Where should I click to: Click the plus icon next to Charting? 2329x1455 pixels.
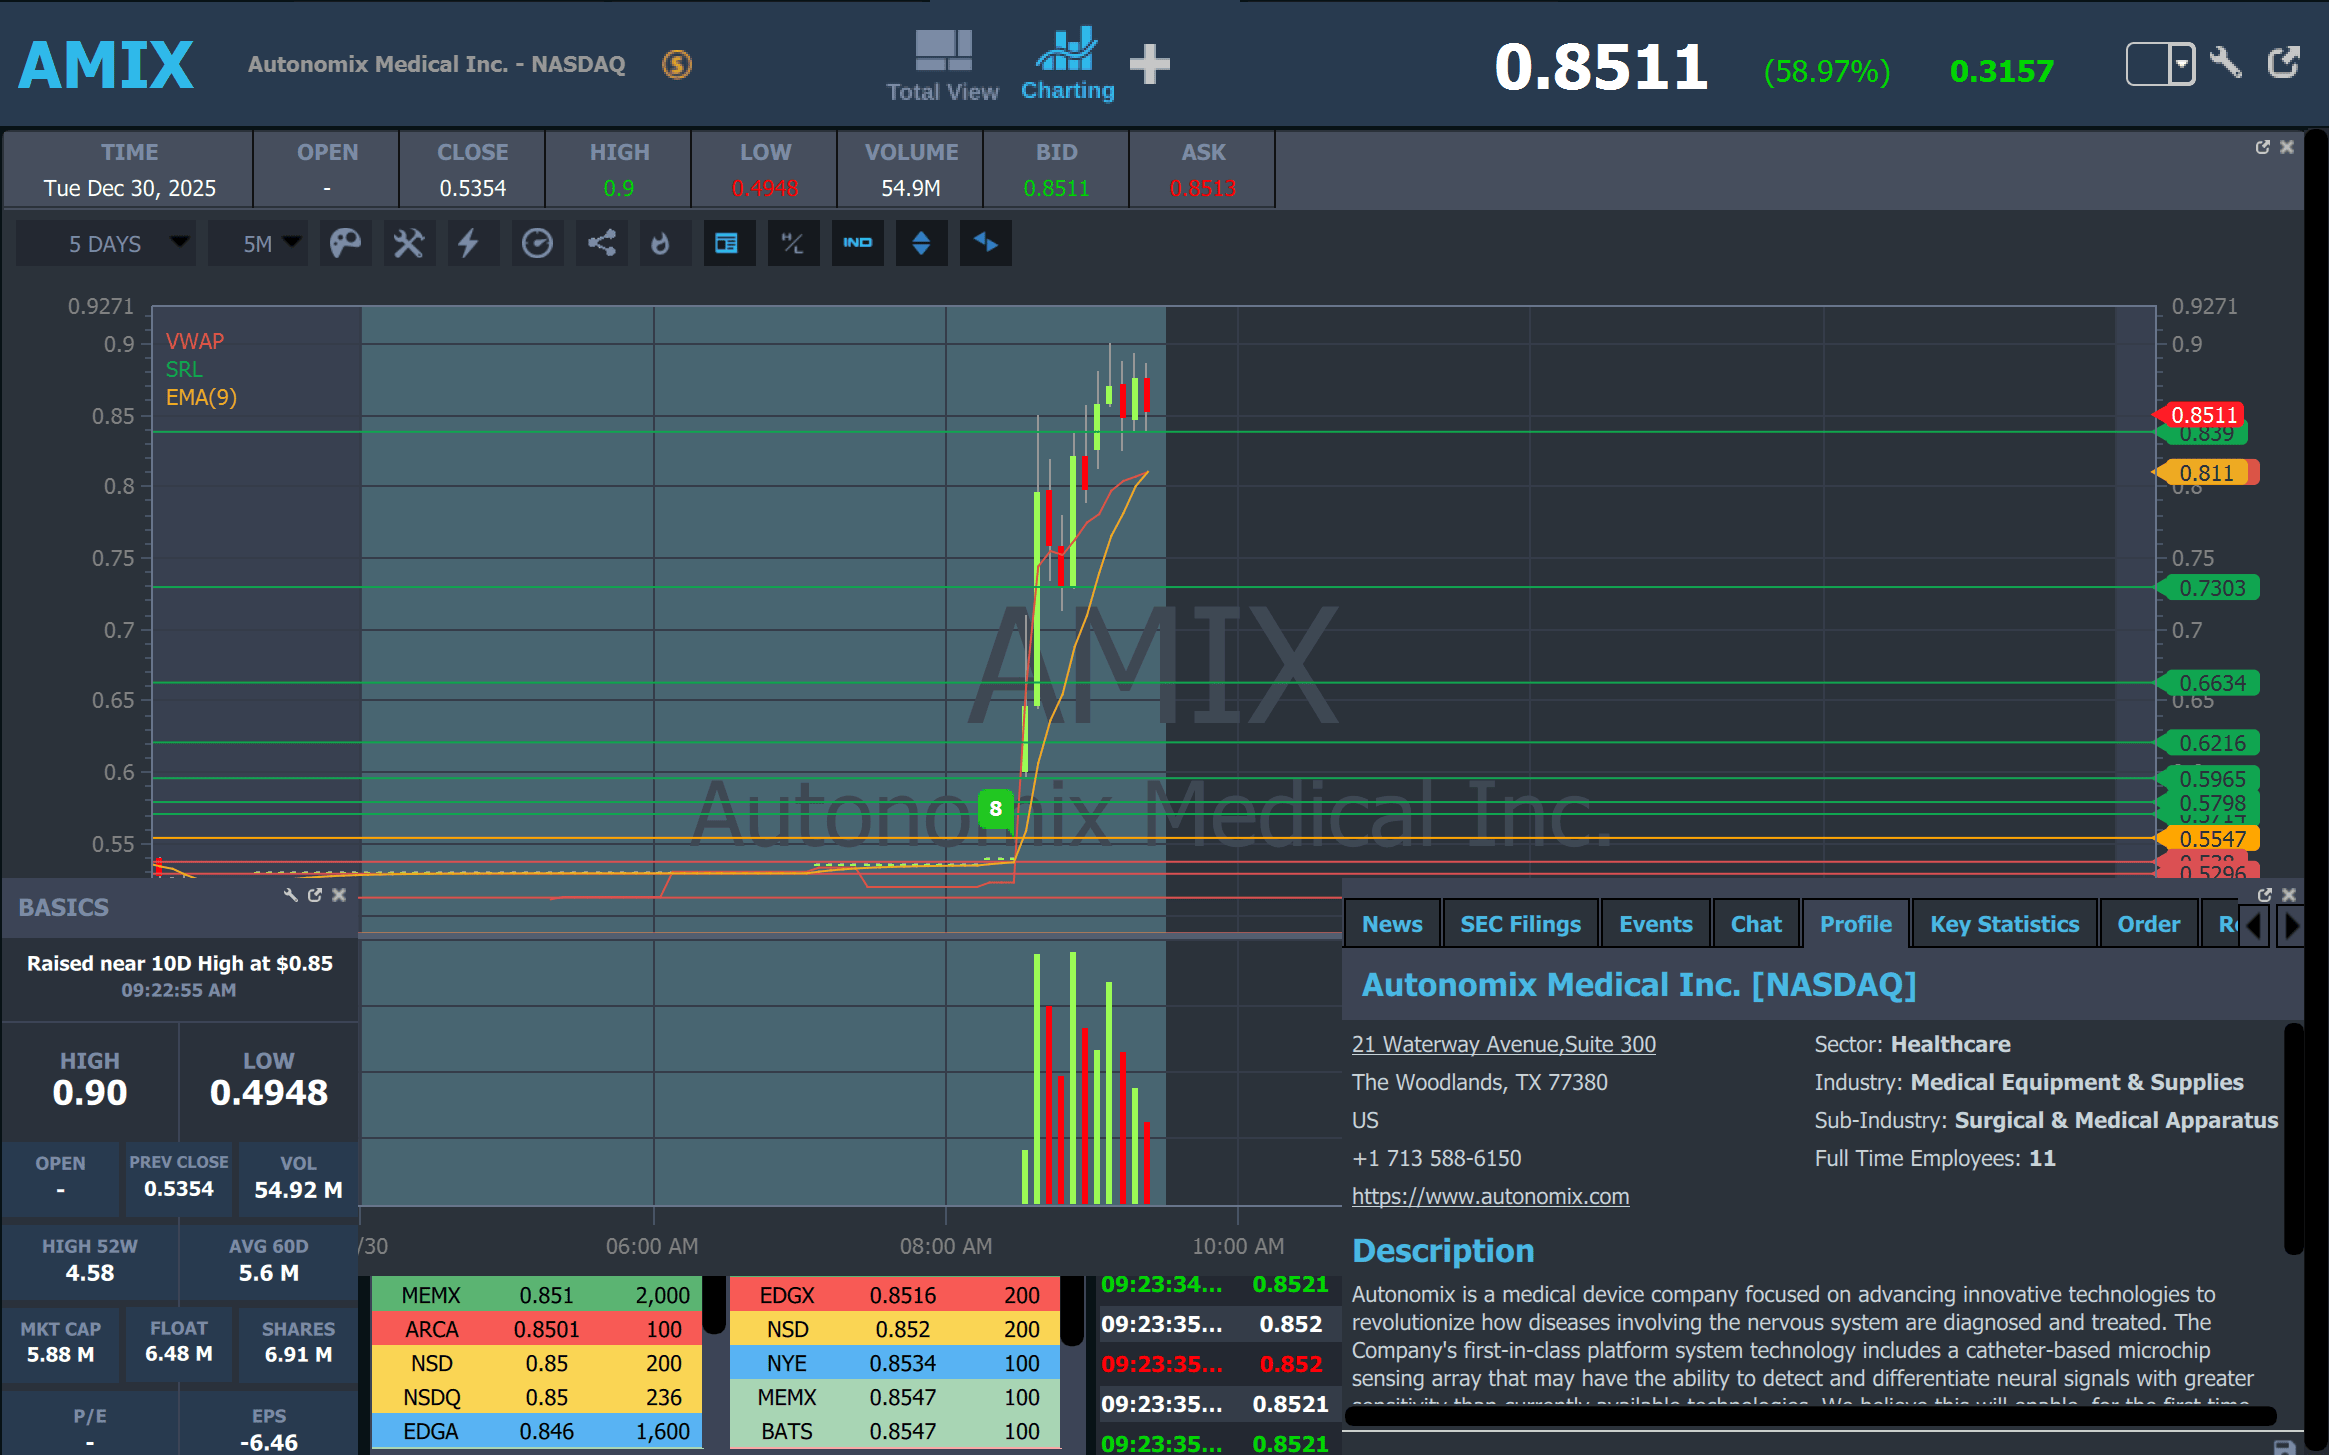(1149, 64)
